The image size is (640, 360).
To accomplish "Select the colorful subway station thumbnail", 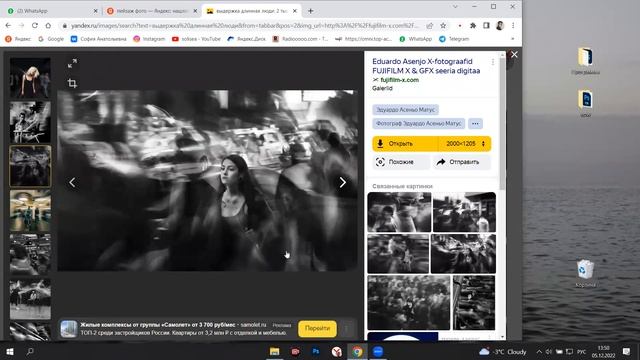I will [30, 210].
